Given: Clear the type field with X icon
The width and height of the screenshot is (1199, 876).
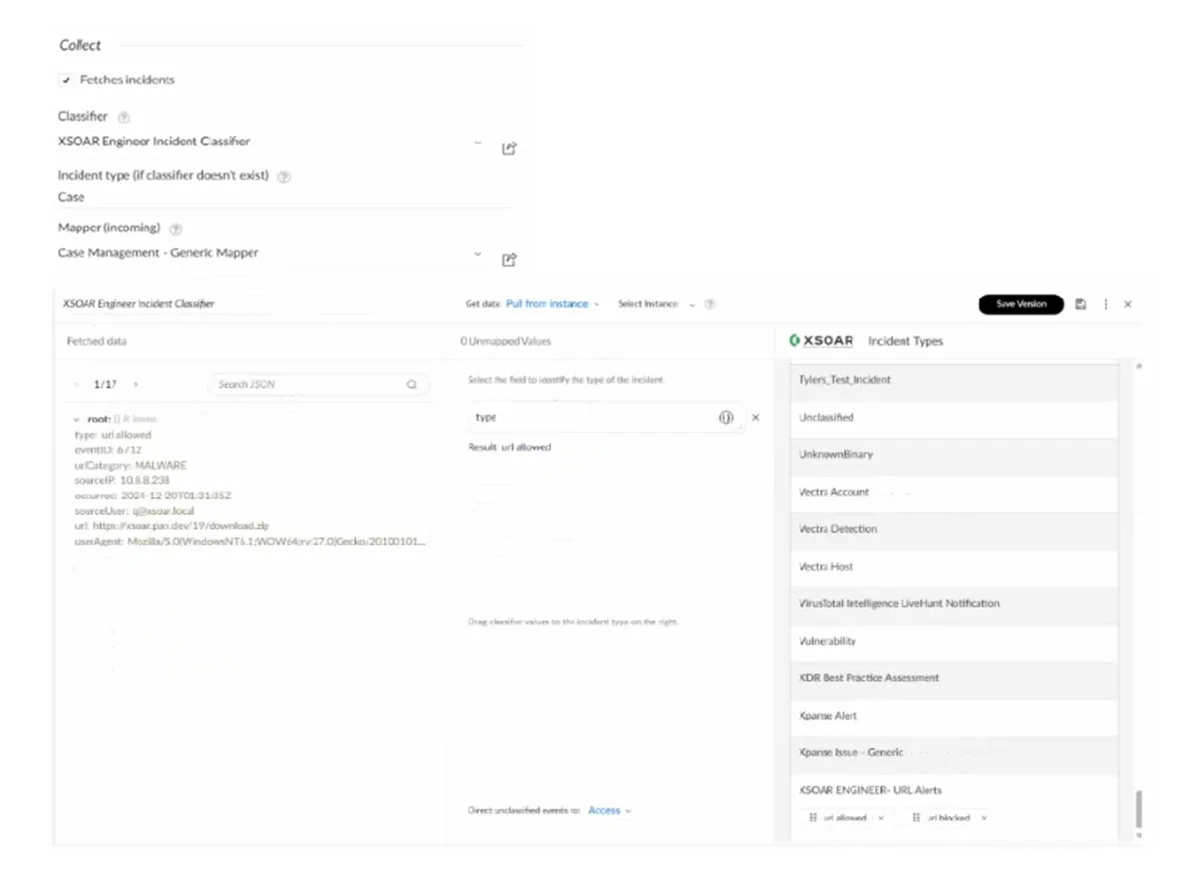Looking at the screenshot, I should point(755,417).
